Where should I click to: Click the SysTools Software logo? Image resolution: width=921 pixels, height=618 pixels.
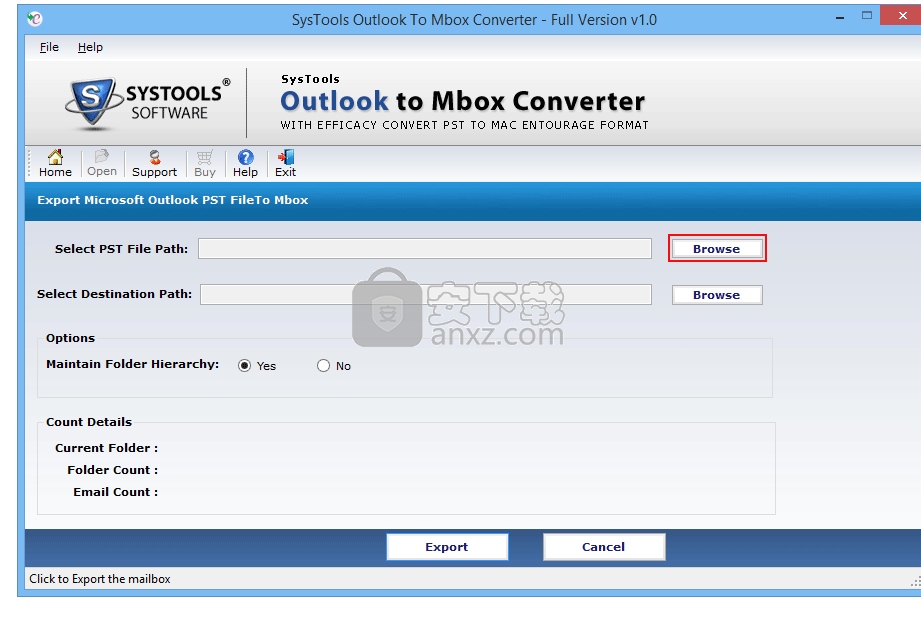147,103
